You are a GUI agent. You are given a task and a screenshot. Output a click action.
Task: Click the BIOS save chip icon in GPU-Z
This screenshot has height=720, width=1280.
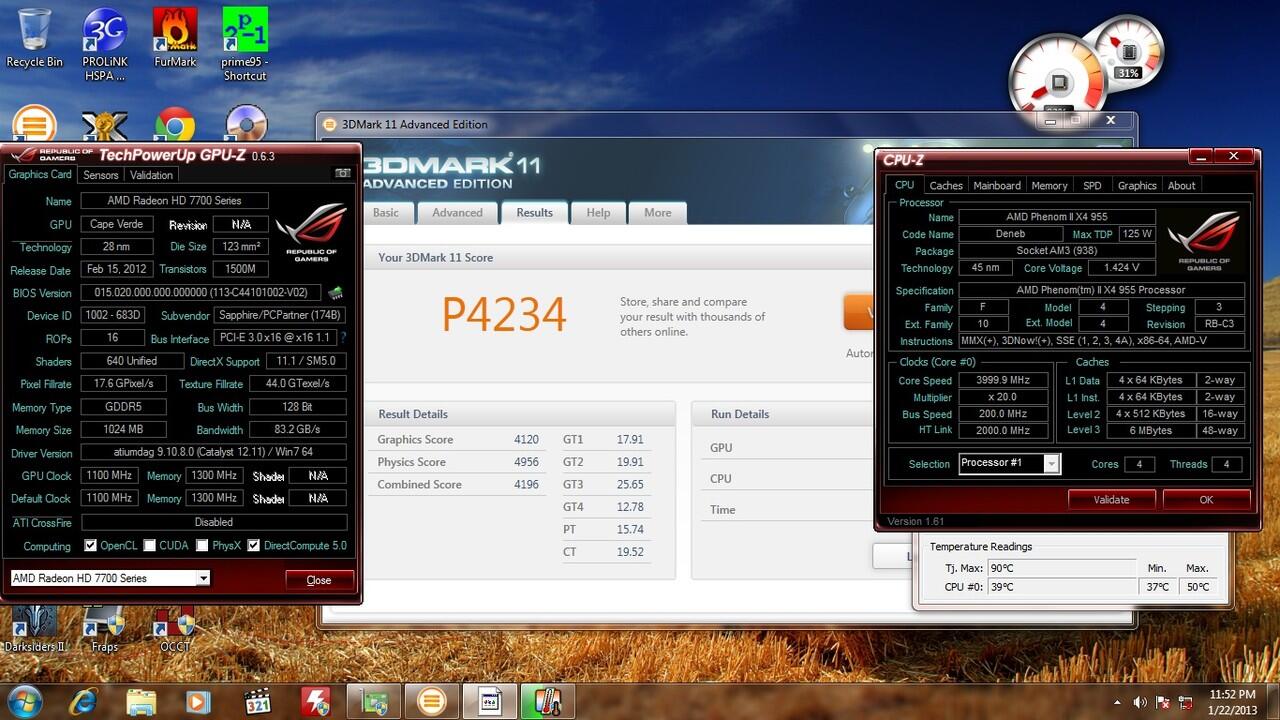[336, 293]
